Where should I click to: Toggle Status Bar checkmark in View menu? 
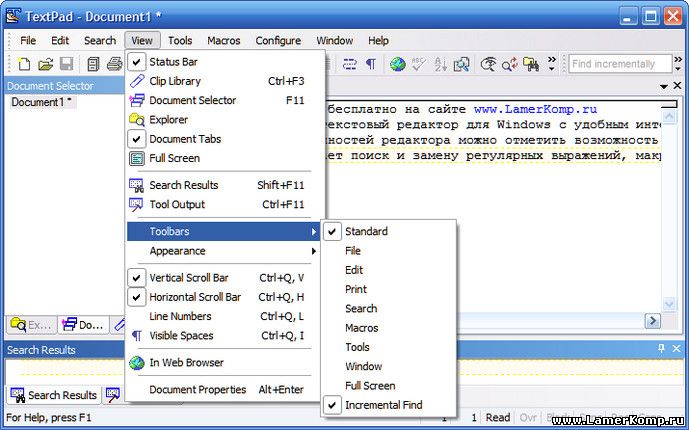(x=173, y=62)
